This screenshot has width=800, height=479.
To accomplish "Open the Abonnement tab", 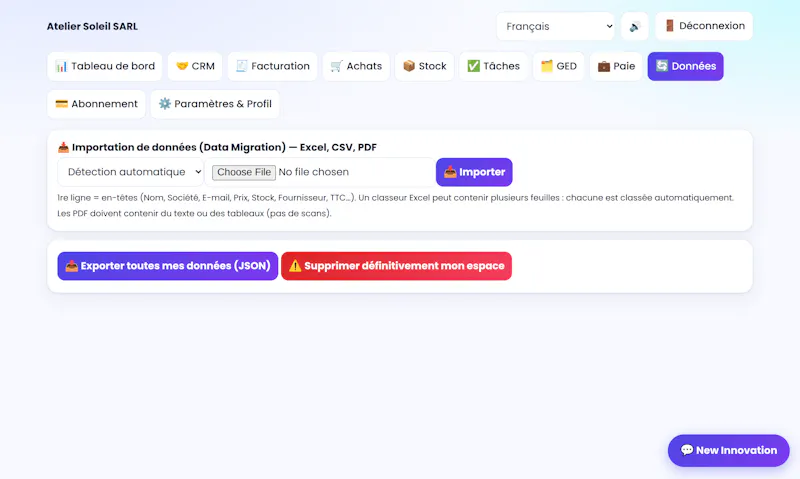I will (96, 104).
